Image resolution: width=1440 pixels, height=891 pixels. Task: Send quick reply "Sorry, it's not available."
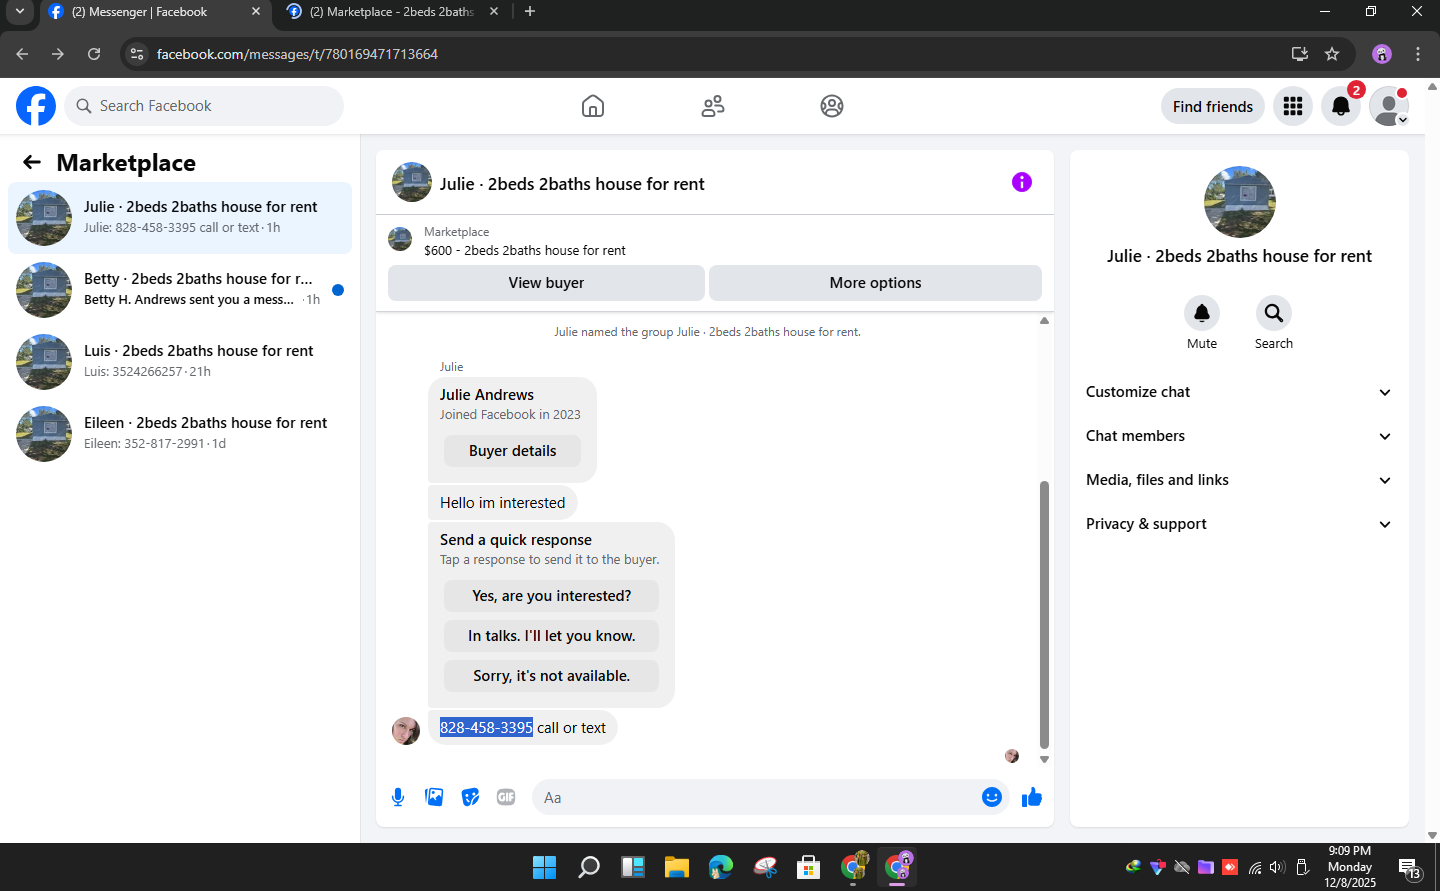pyautogui.click(x=551, y=676)
